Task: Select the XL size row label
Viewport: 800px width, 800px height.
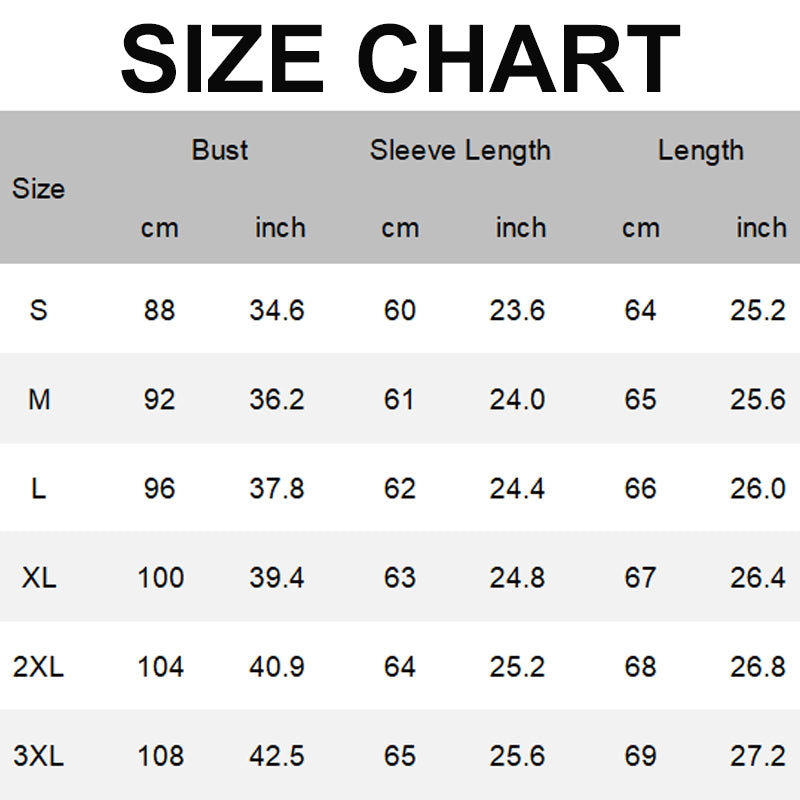Action: coord(39,578)
